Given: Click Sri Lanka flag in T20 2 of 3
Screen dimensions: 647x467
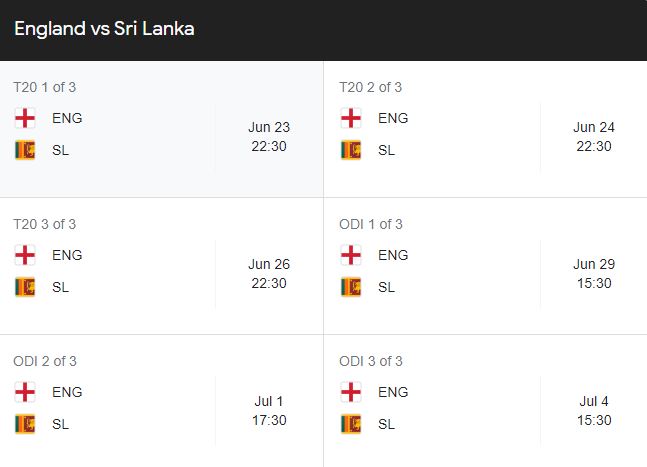Looking at the screenshot, I should [351, 150].
